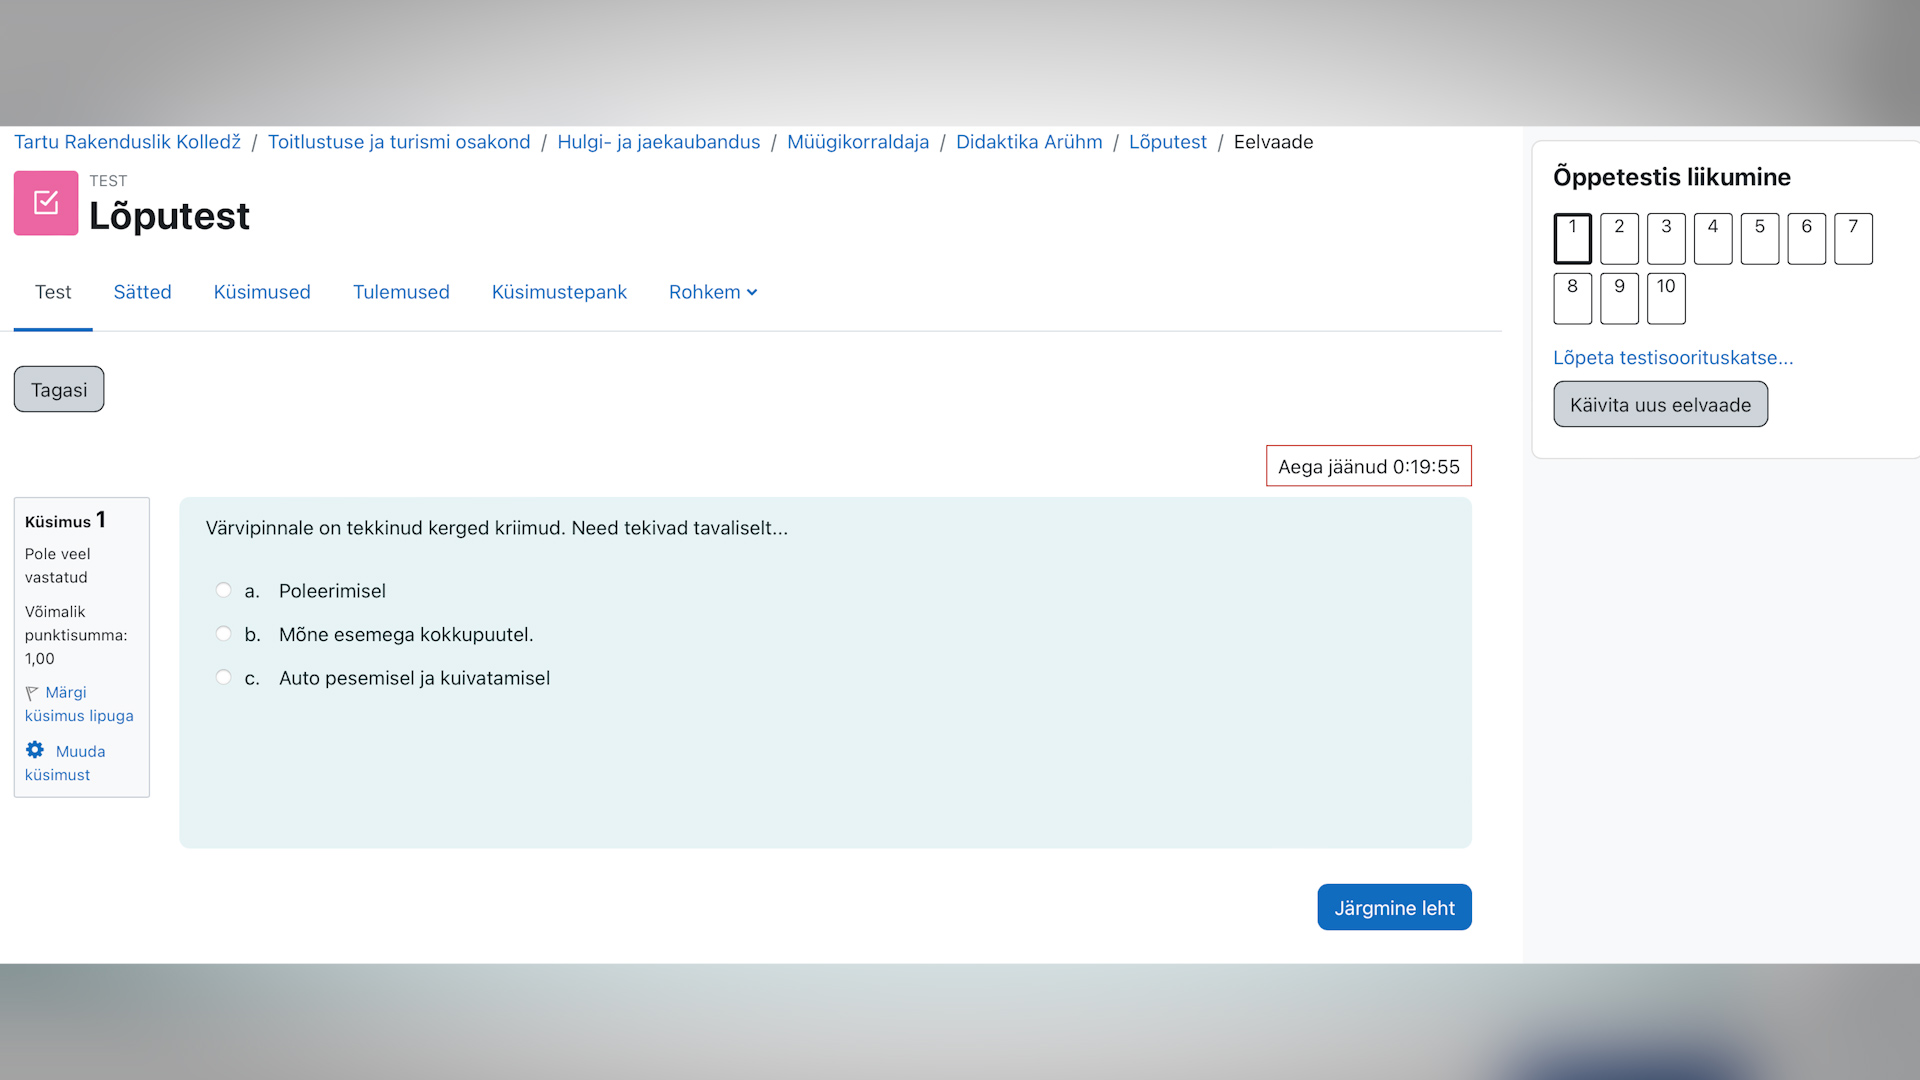Screen dimensions: 1920x1080
Task: Expand the Rohkem dropdown menu
Action: [712, 292]
